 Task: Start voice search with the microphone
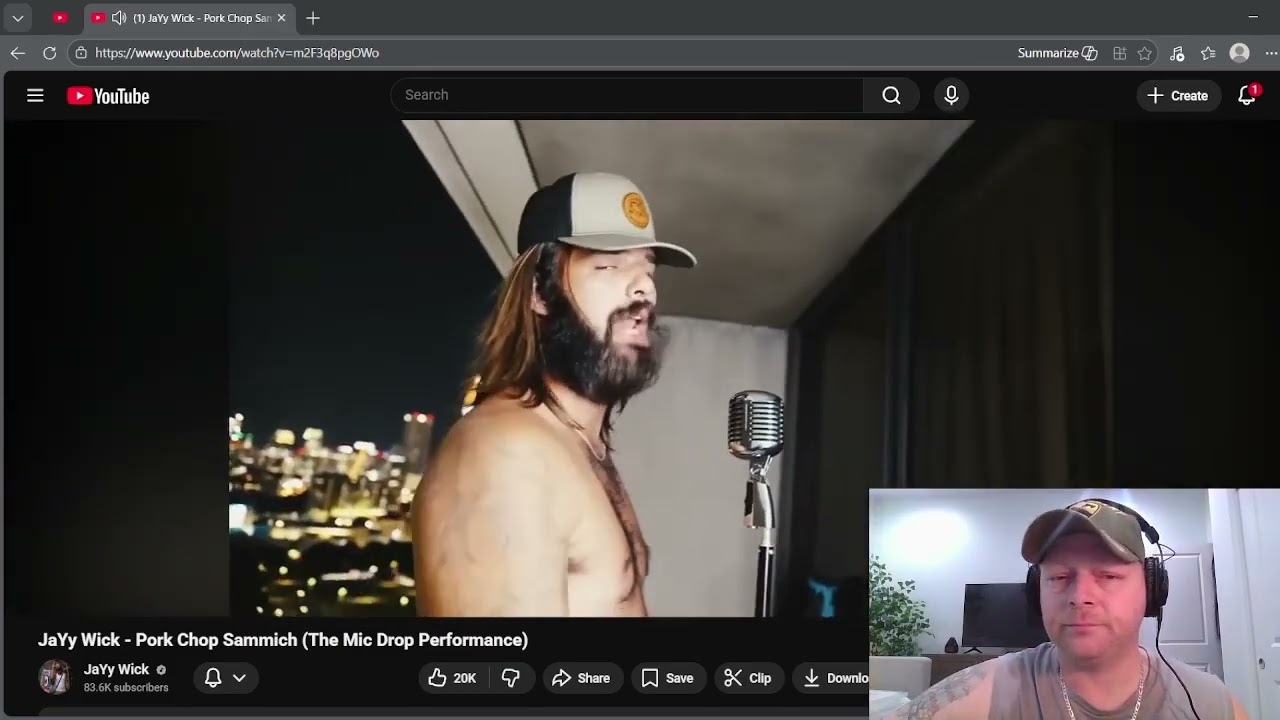[x=951, y=95]
